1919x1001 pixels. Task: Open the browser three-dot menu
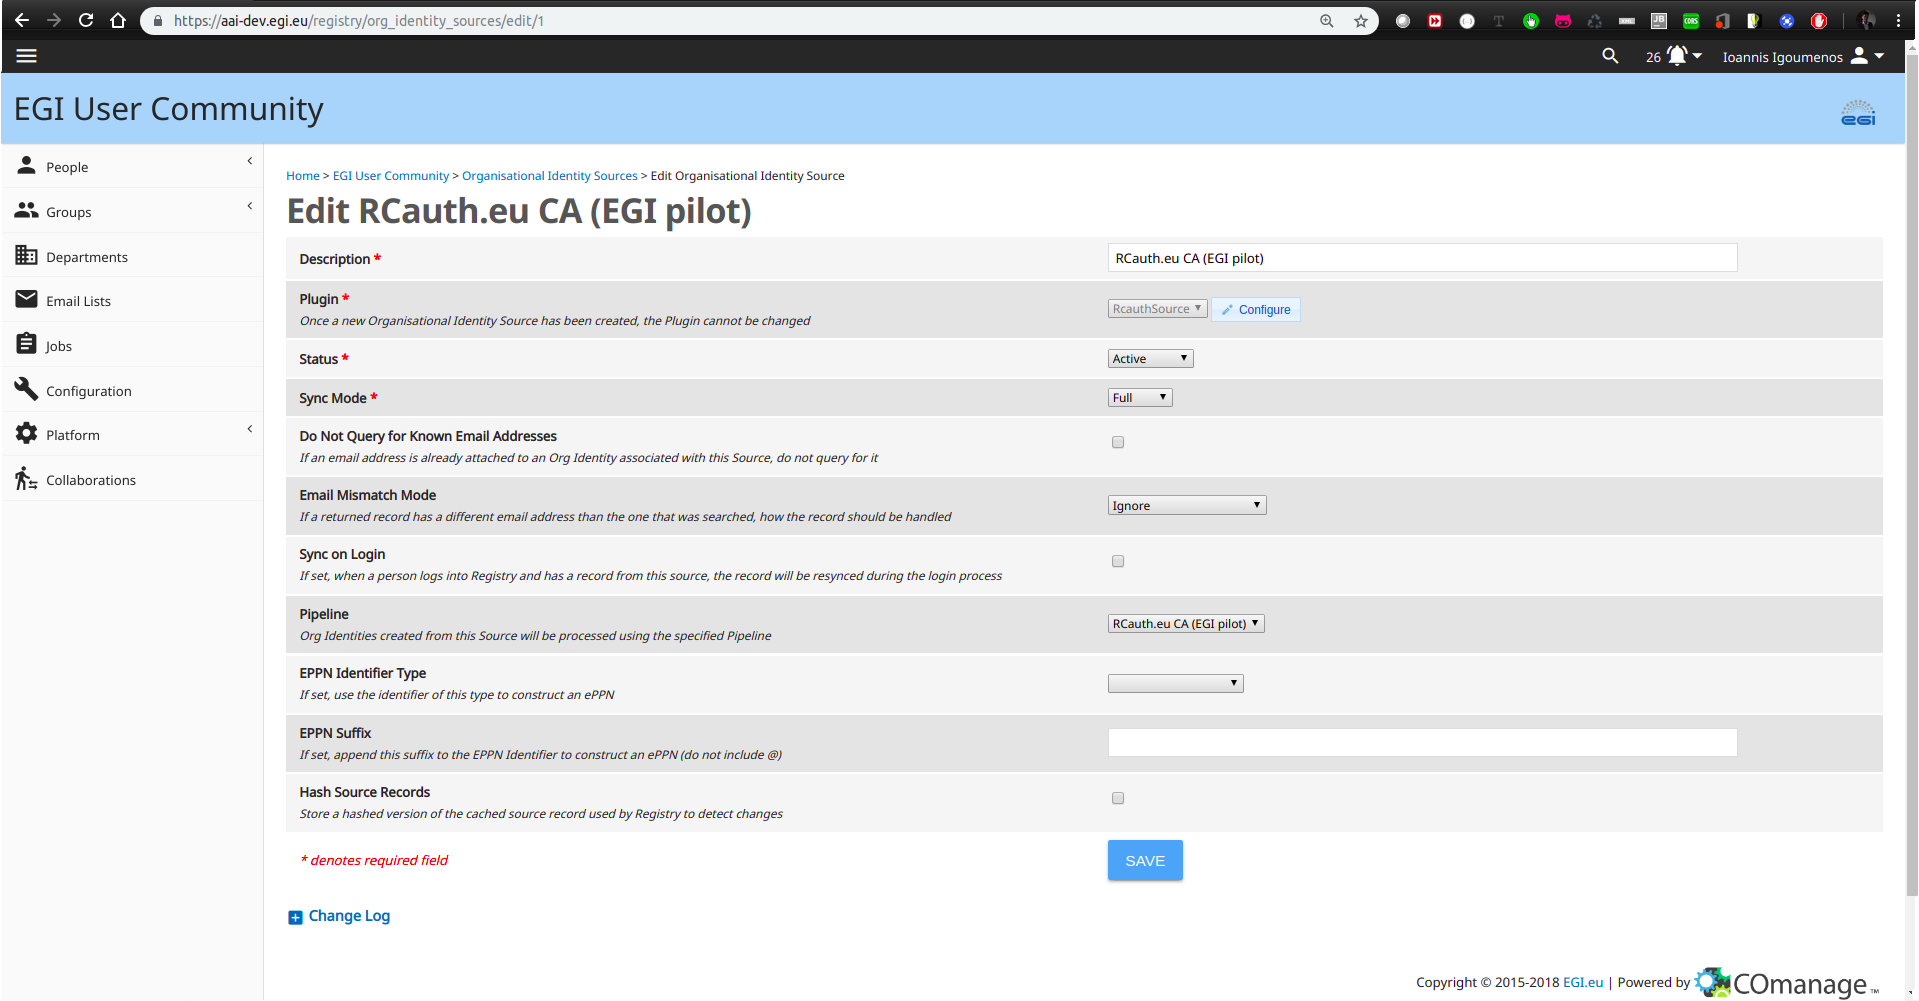click(1898, 21)
